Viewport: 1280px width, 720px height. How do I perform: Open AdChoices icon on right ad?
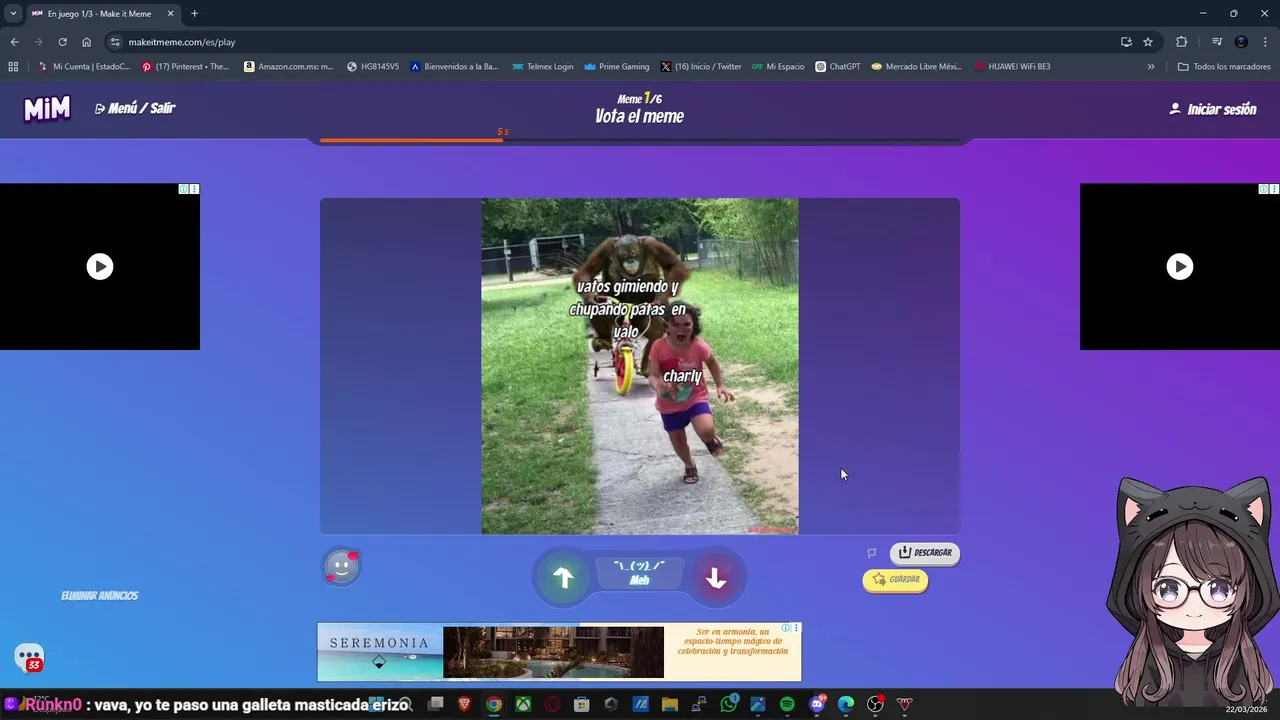point(1264,189)
